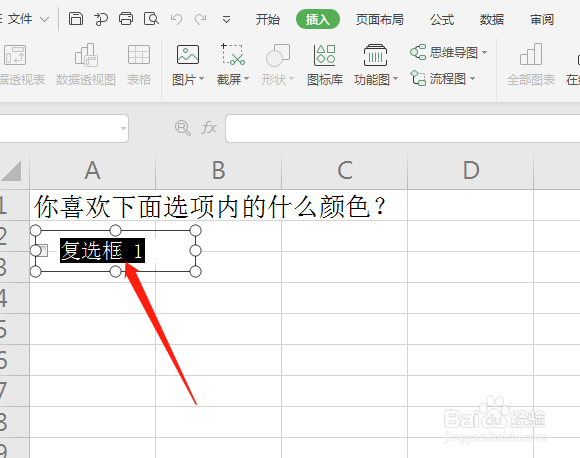
Task: Click the zoom magnifier icon beside fx
Action: pos(182,128)
